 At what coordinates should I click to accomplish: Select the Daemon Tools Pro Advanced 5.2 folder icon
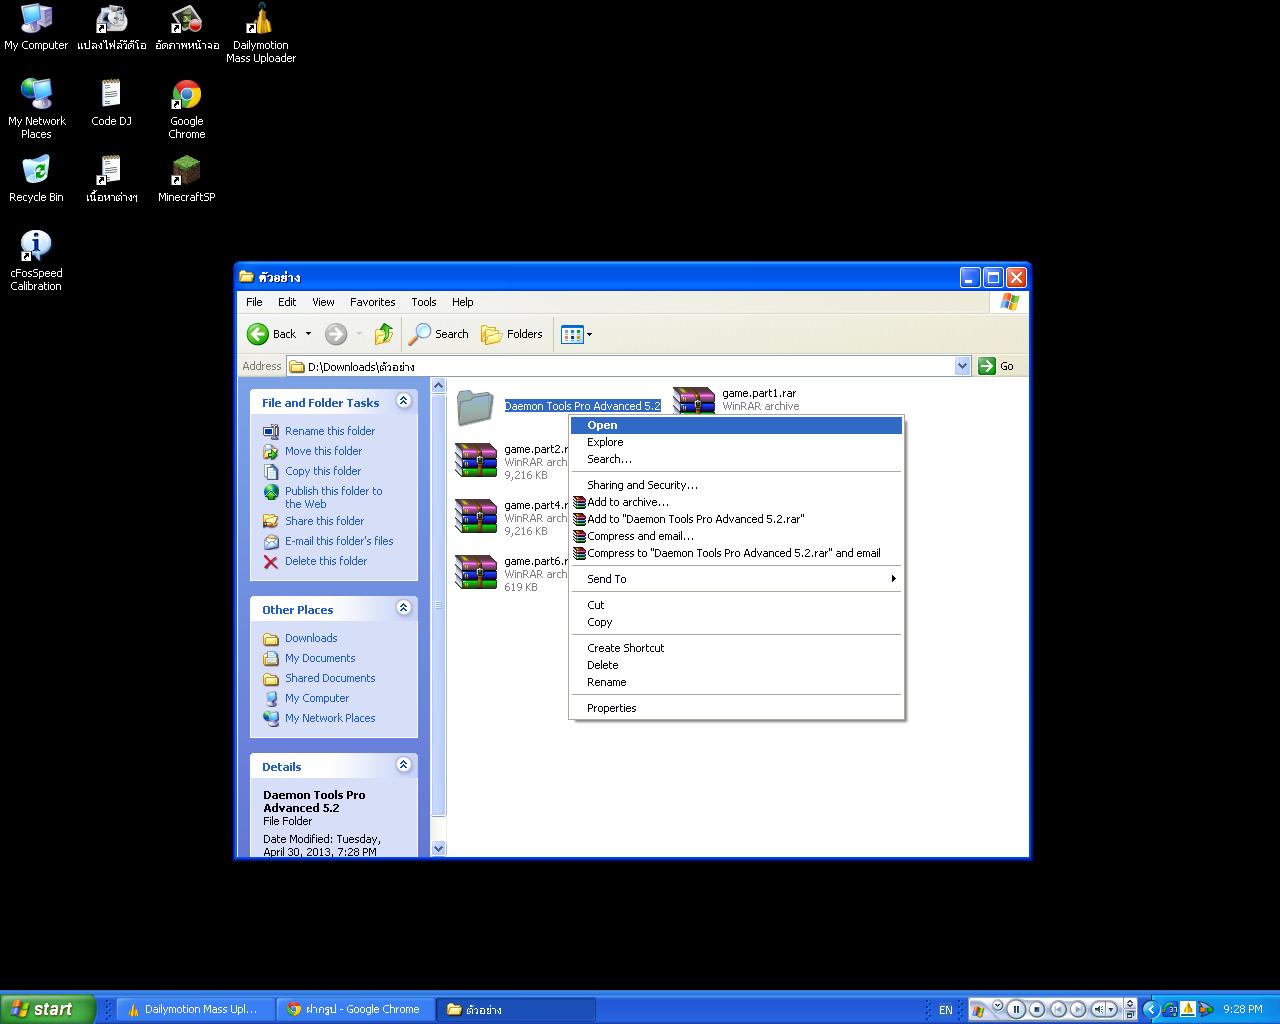[475, 406]
